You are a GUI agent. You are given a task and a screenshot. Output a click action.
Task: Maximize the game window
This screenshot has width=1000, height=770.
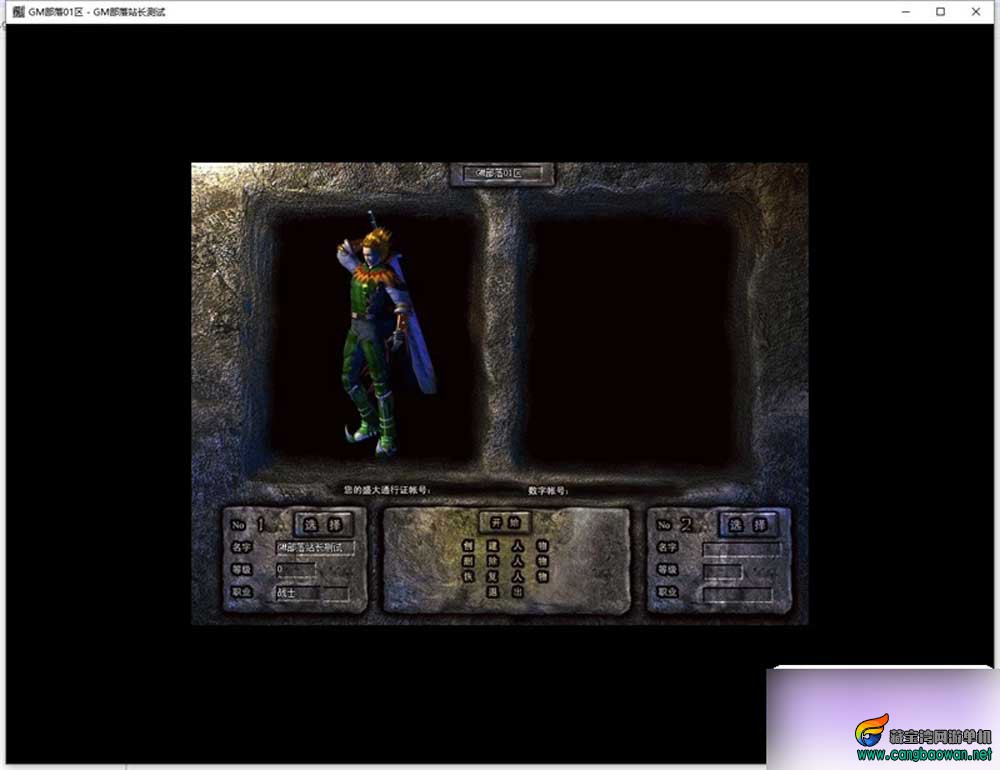pos(940,11)
